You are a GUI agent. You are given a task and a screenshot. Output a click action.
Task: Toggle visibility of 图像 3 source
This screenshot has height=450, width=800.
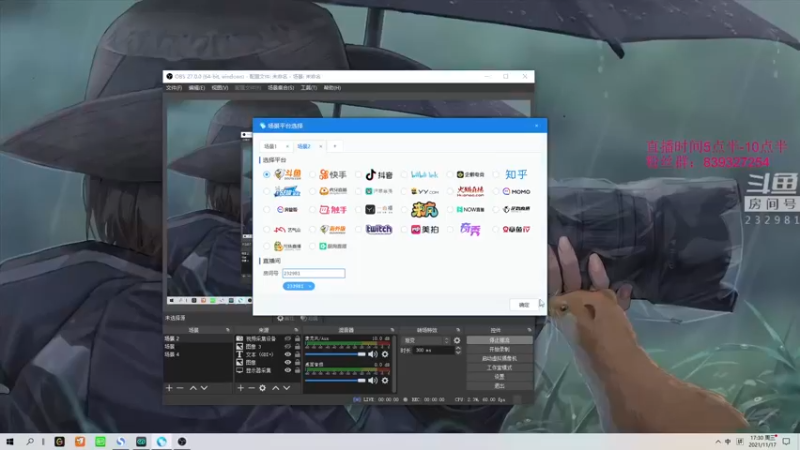click(x=288, y=346)
